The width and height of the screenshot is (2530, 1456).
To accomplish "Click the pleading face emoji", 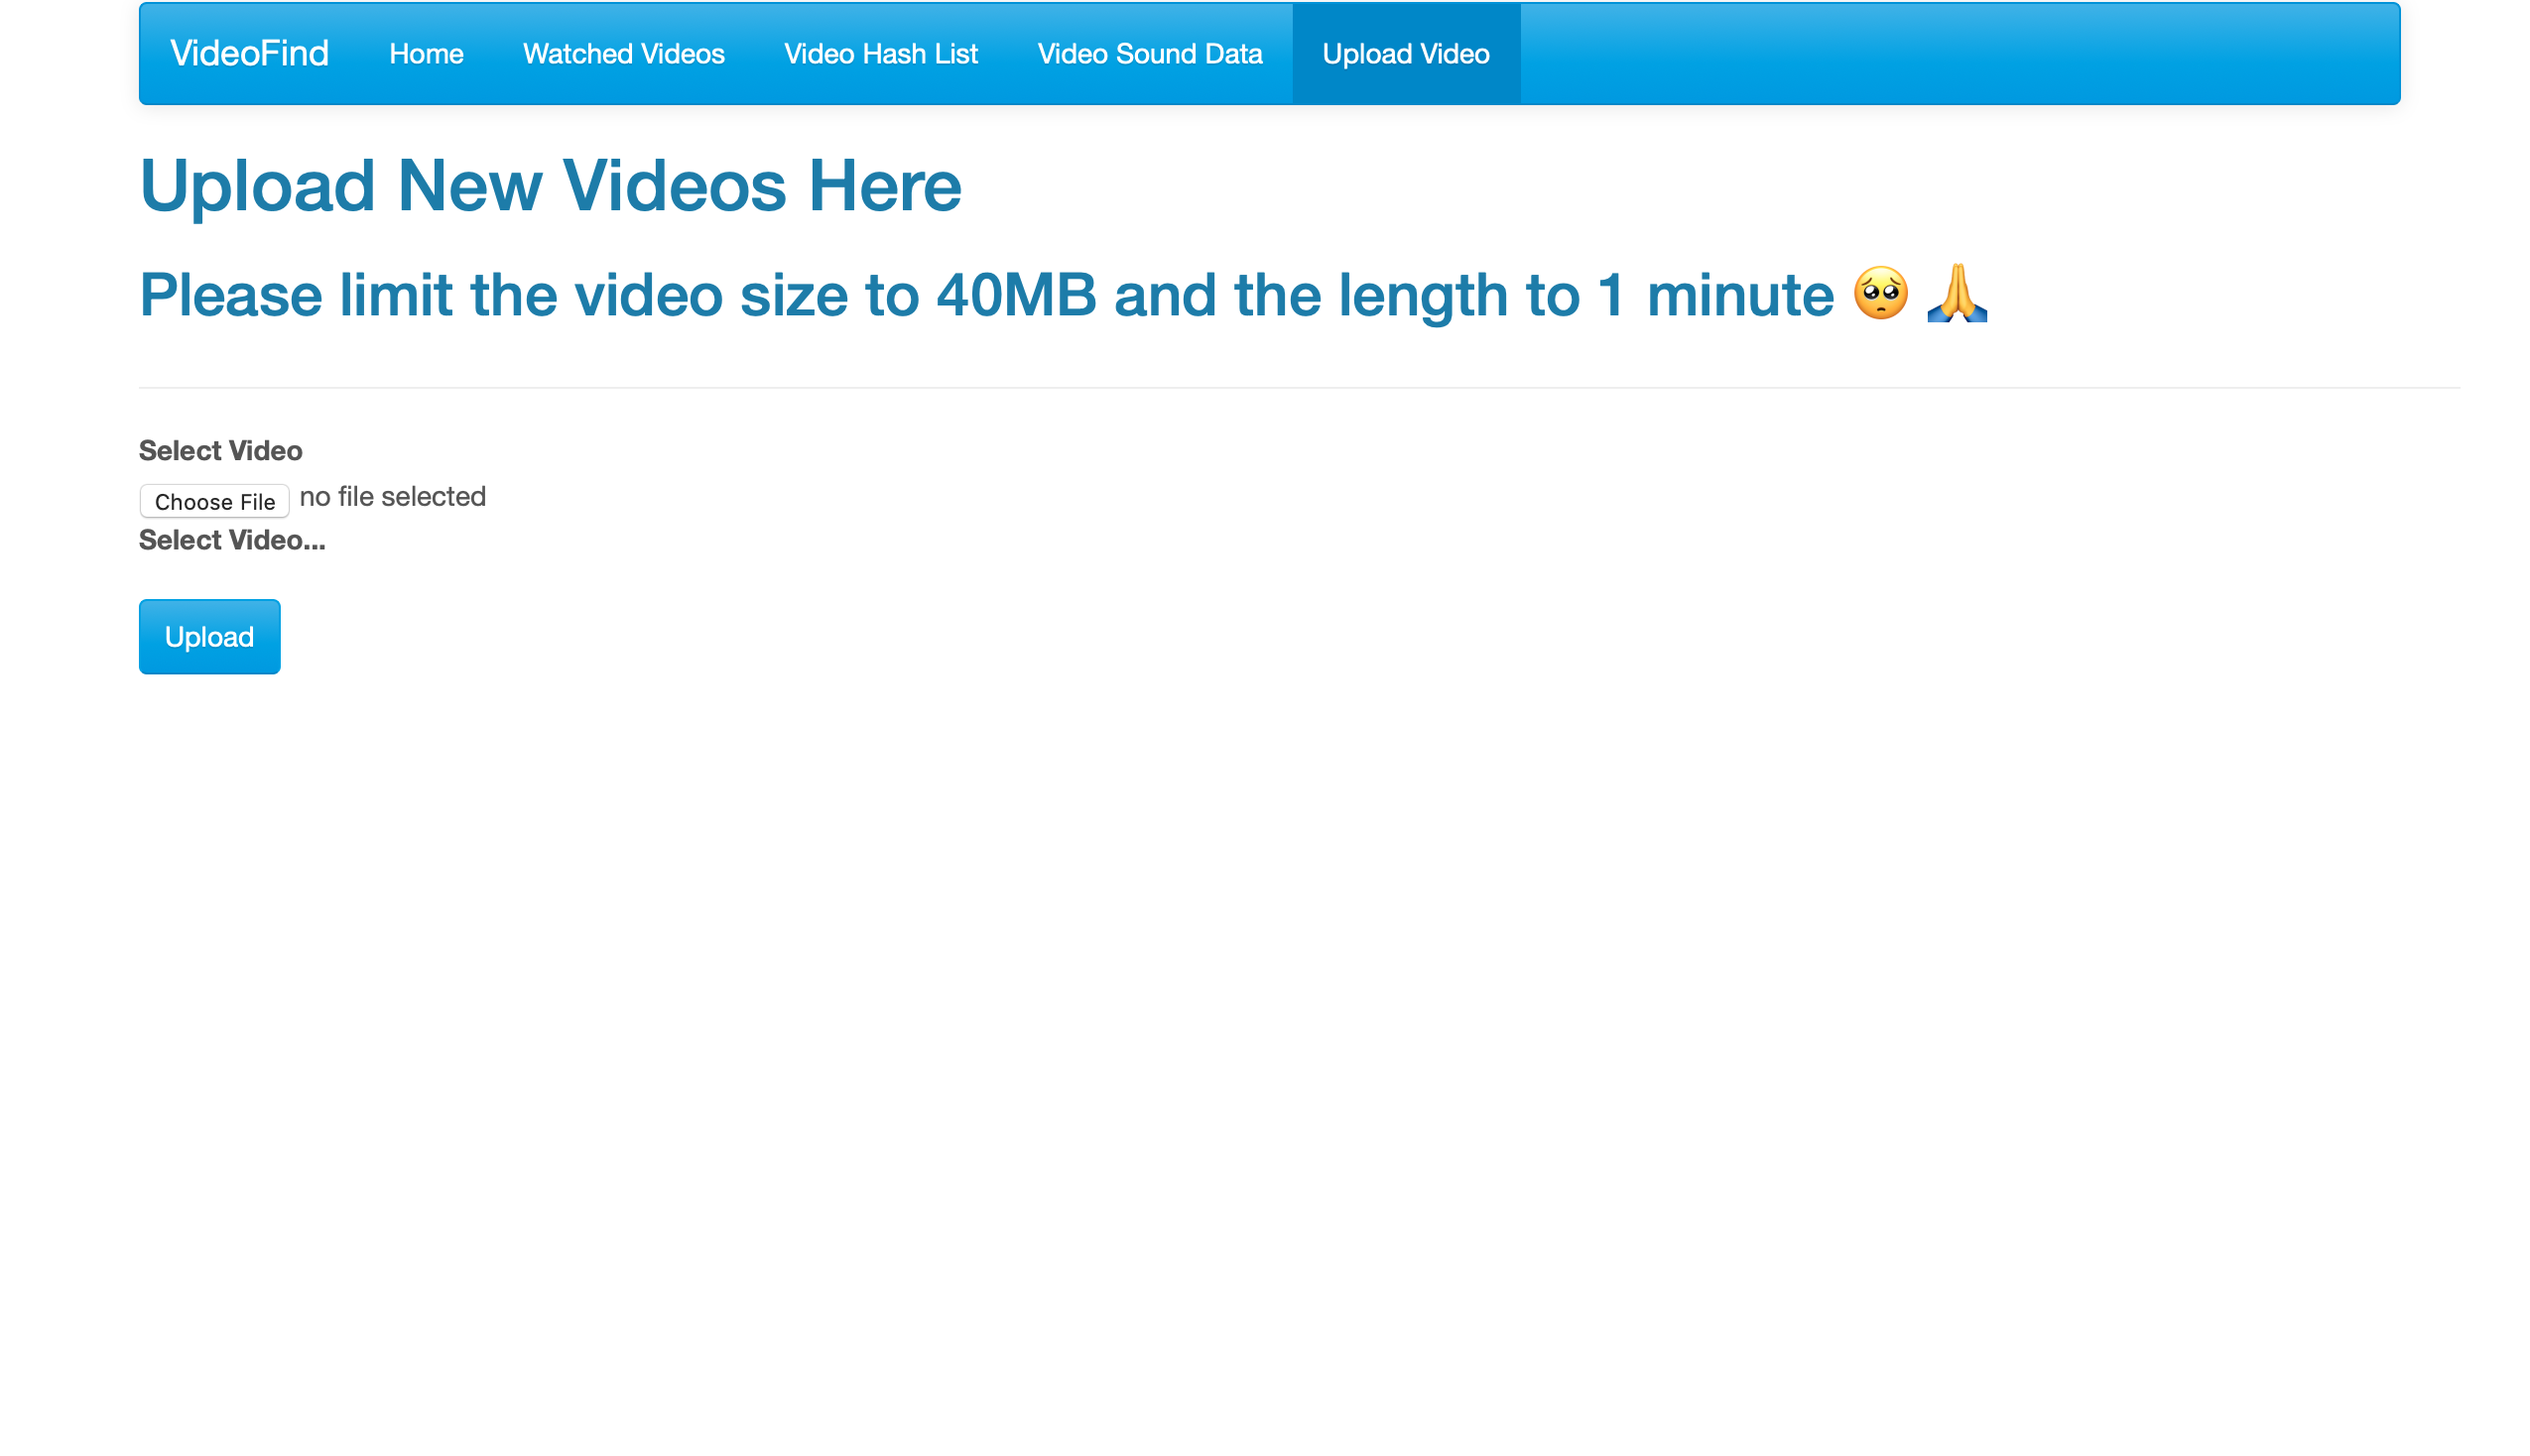I will [1880, 294].
